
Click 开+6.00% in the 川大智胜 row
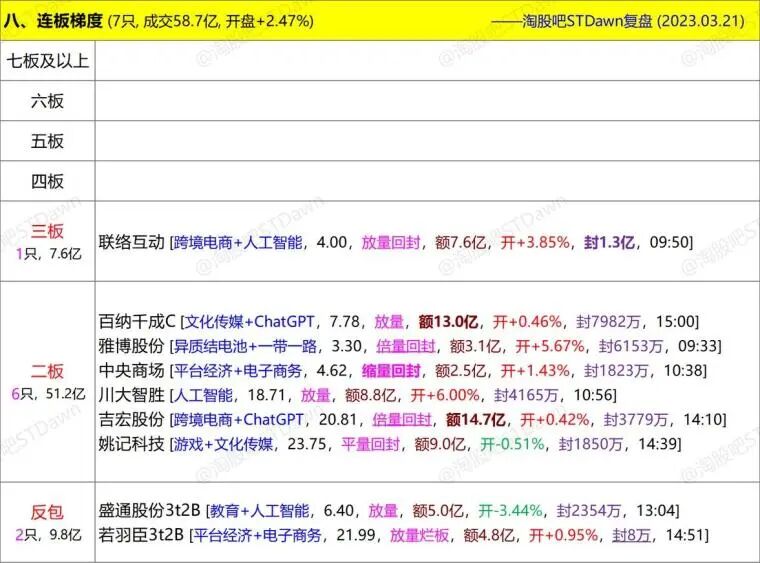pos(445,395)
